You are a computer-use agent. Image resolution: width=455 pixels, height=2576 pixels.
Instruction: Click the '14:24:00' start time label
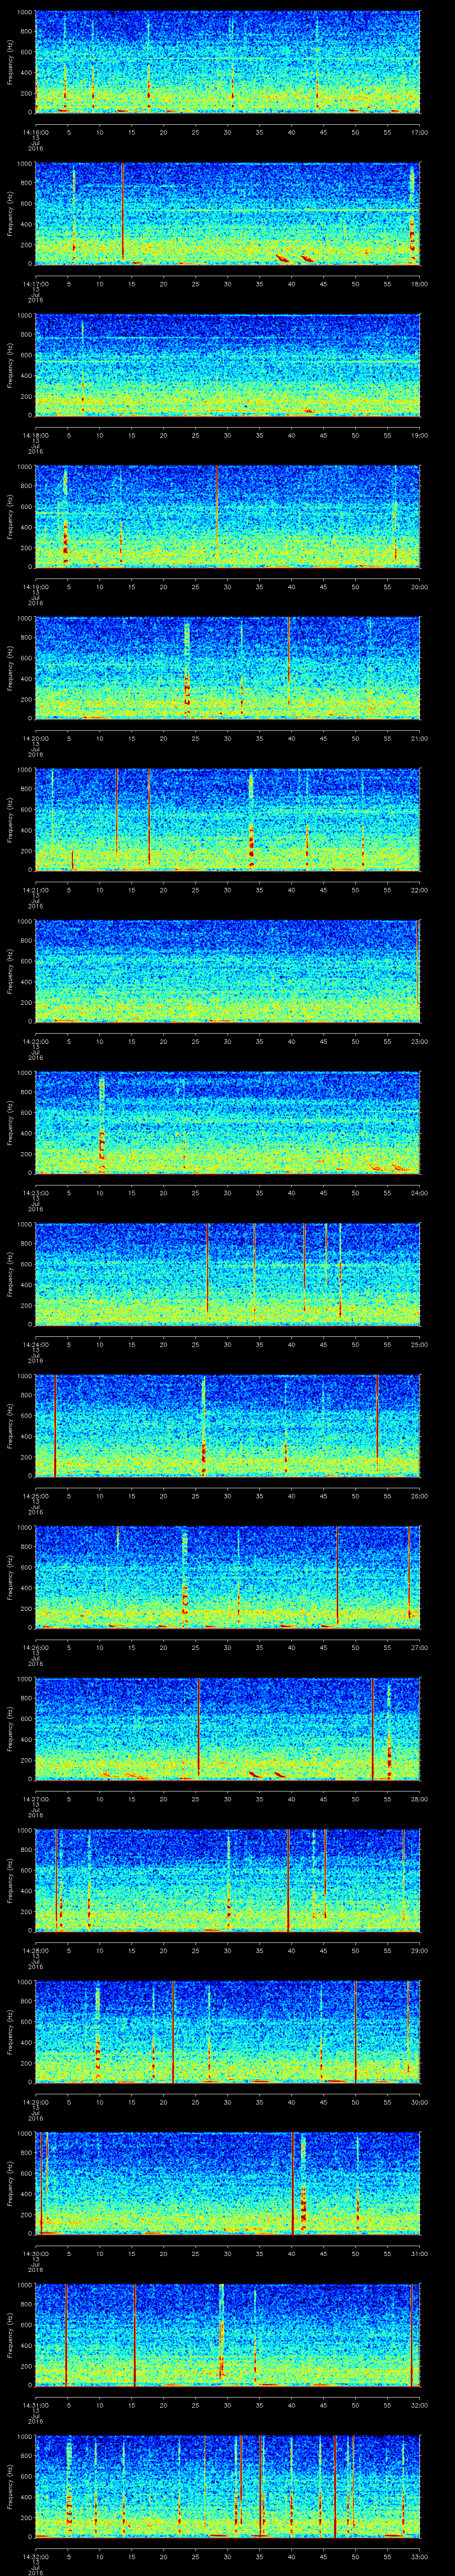tap(36, 1344)
